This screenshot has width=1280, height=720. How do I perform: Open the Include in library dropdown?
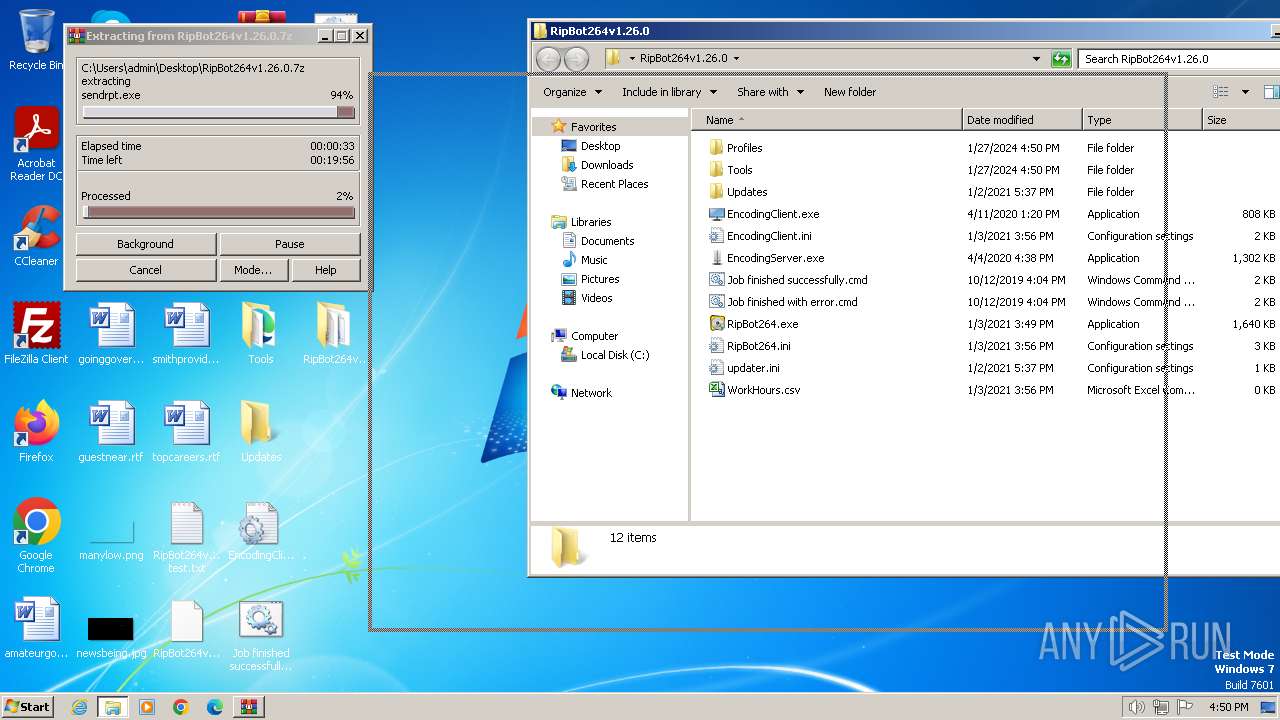tap(669, 92)
